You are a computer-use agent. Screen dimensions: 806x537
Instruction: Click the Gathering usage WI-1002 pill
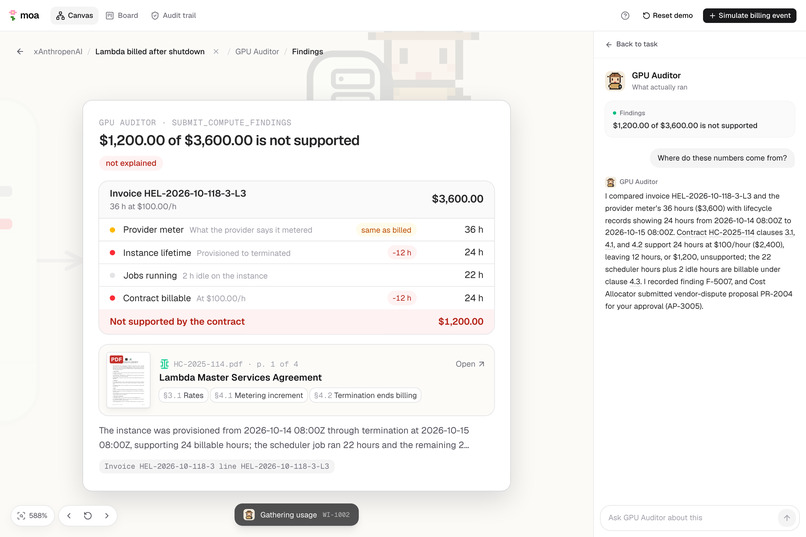pos(297,515)
